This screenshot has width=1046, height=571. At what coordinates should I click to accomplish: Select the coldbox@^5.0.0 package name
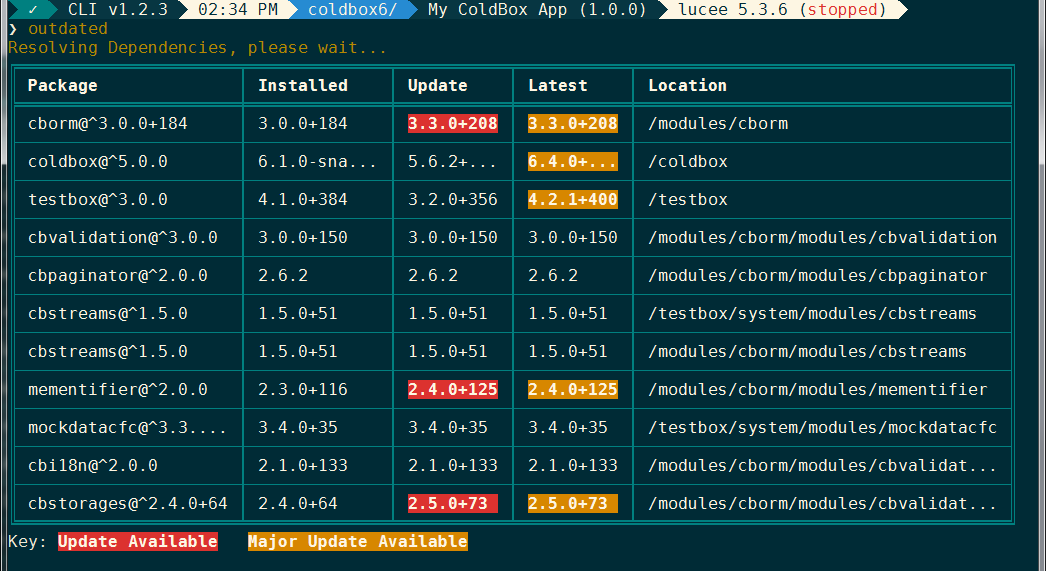pos(98,162)
